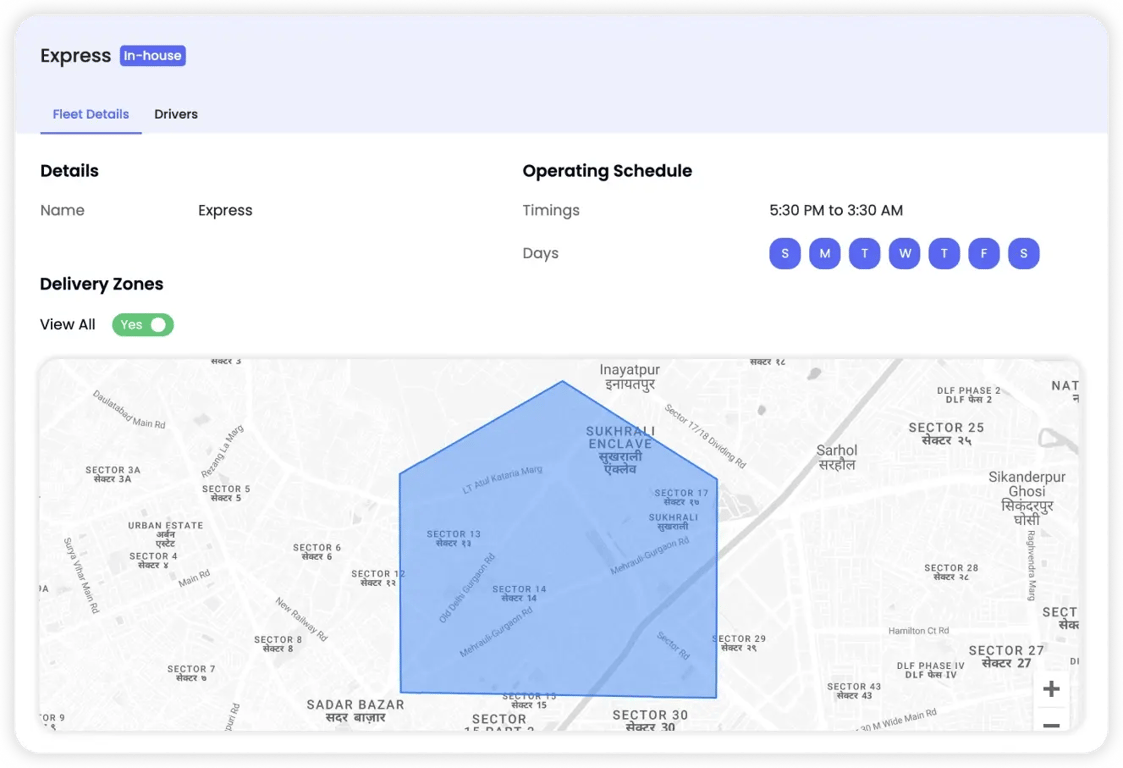
Task: Click the Sikanderpur Ghosi map label
Action: pos(1027,498)
